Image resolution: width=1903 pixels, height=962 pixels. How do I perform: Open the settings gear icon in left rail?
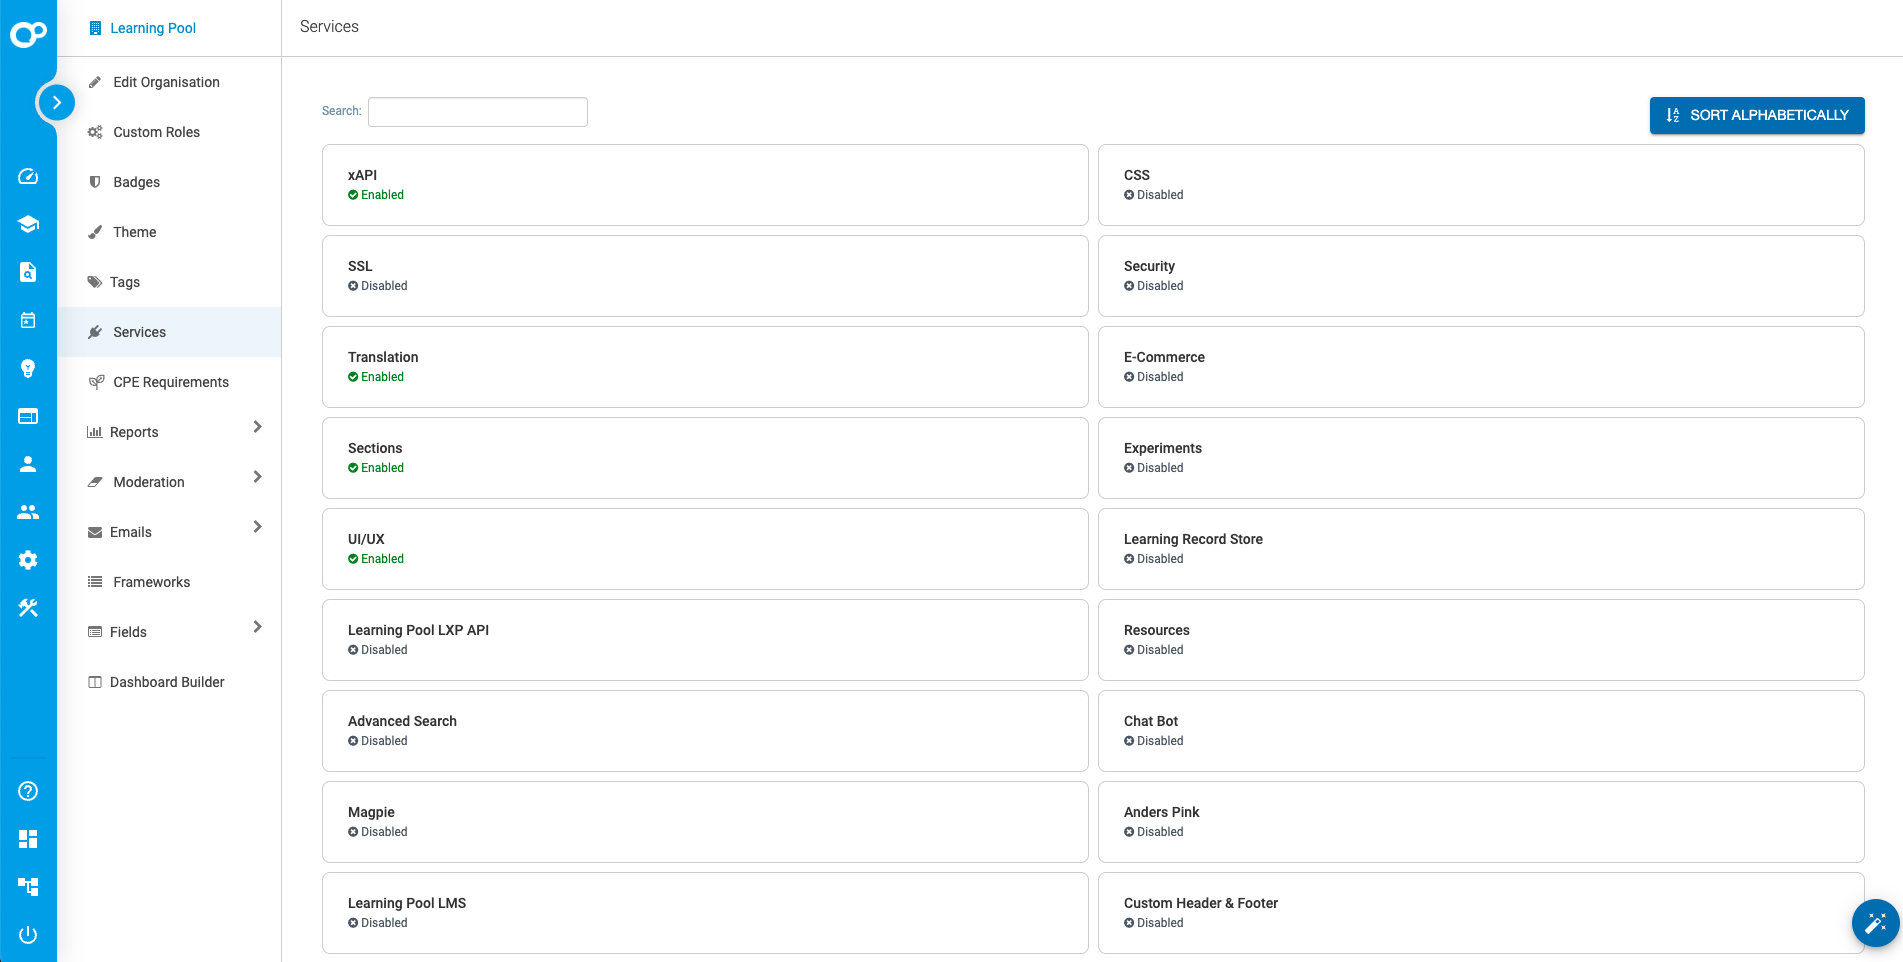(28, 560)
